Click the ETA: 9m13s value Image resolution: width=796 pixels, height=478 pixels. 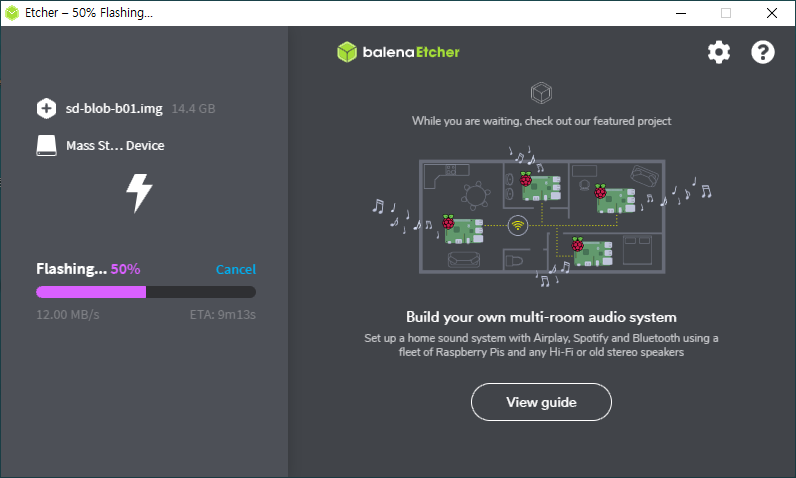click(x=222, y=315)
